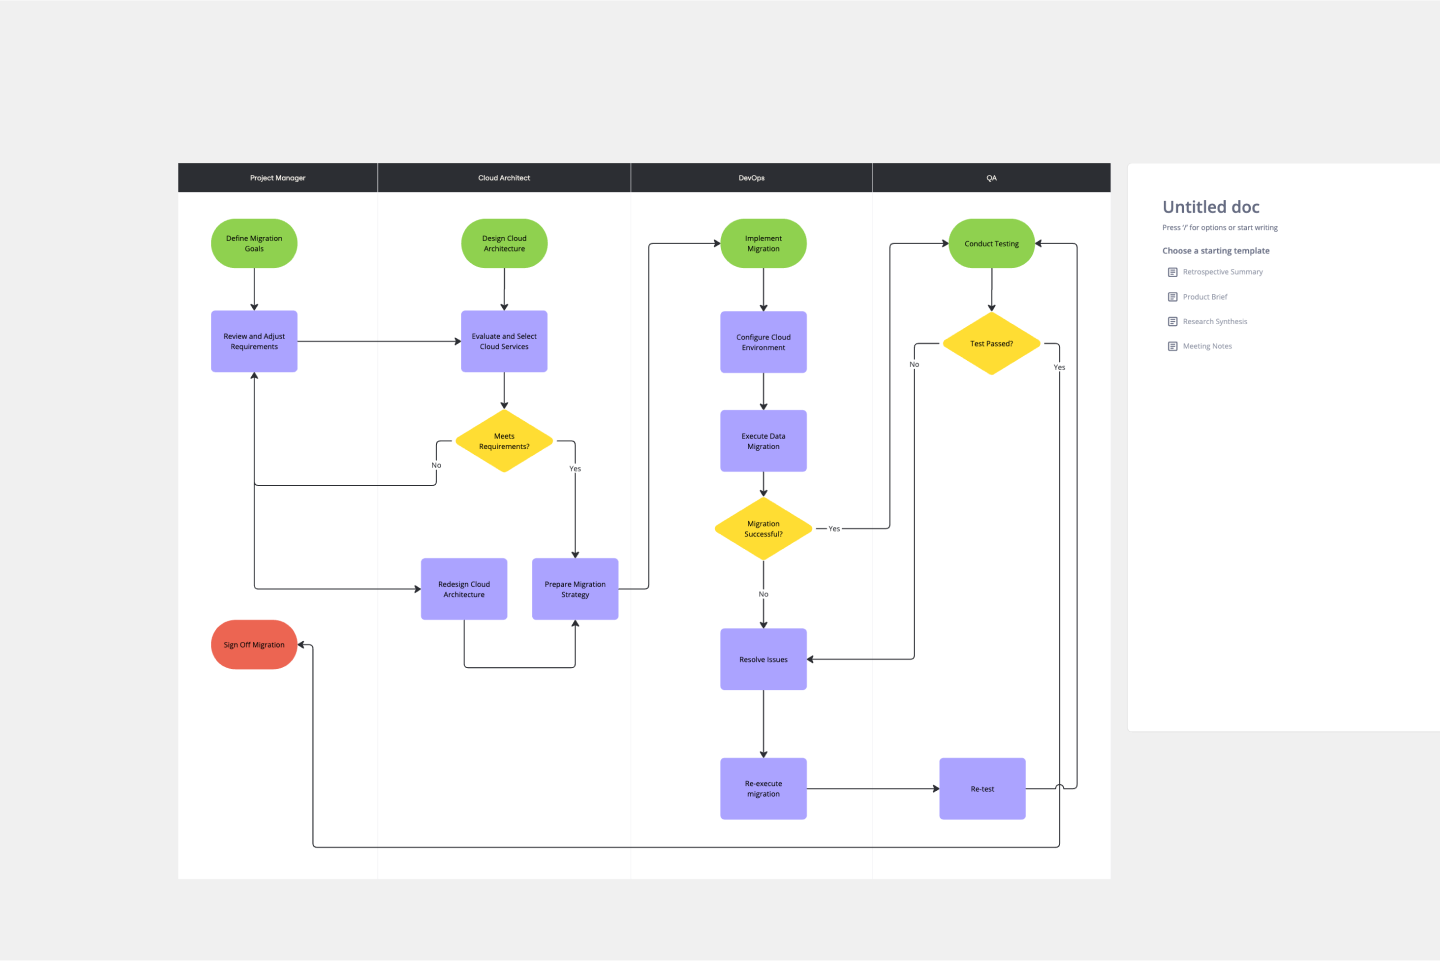Screen dimensions: 1440x961
Task: Open the Meeting Notes template
Action: coord(1207,346)
